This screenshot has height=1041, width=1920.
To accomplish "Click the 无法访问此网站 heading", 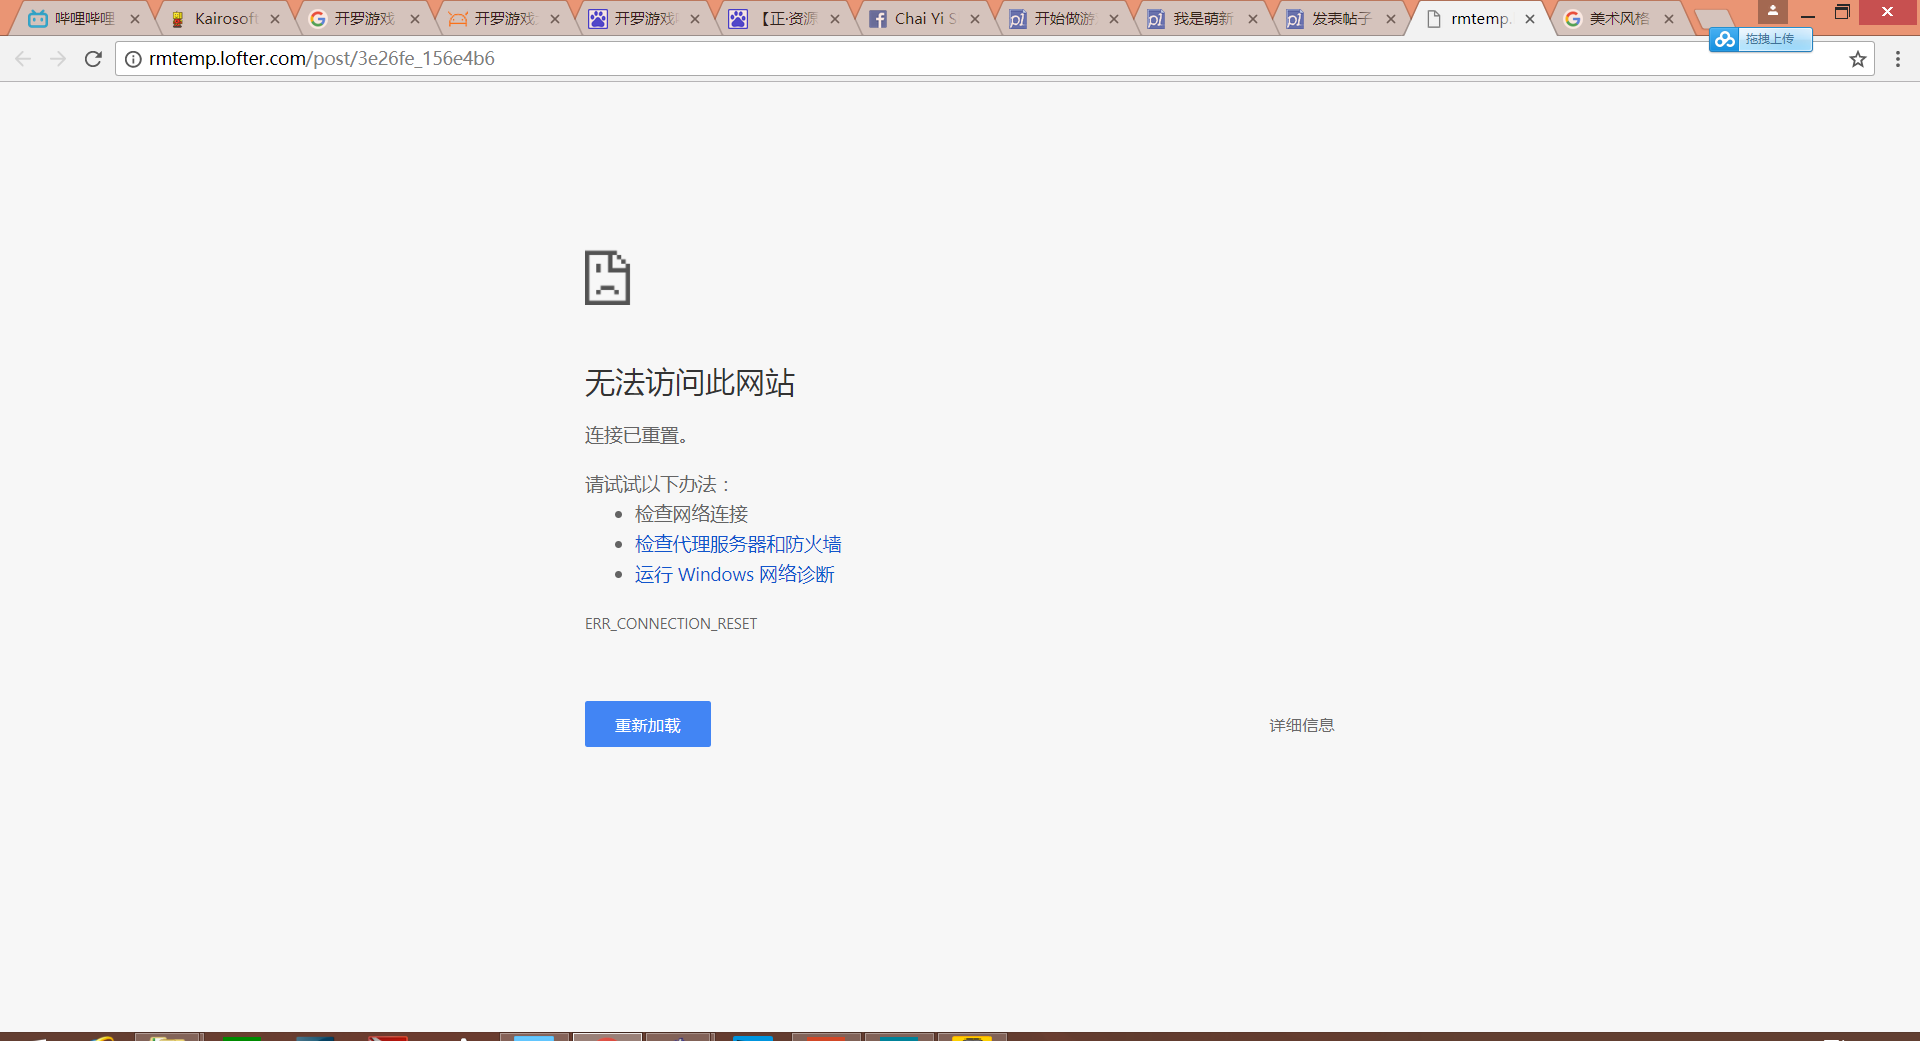I will point(690,383).
